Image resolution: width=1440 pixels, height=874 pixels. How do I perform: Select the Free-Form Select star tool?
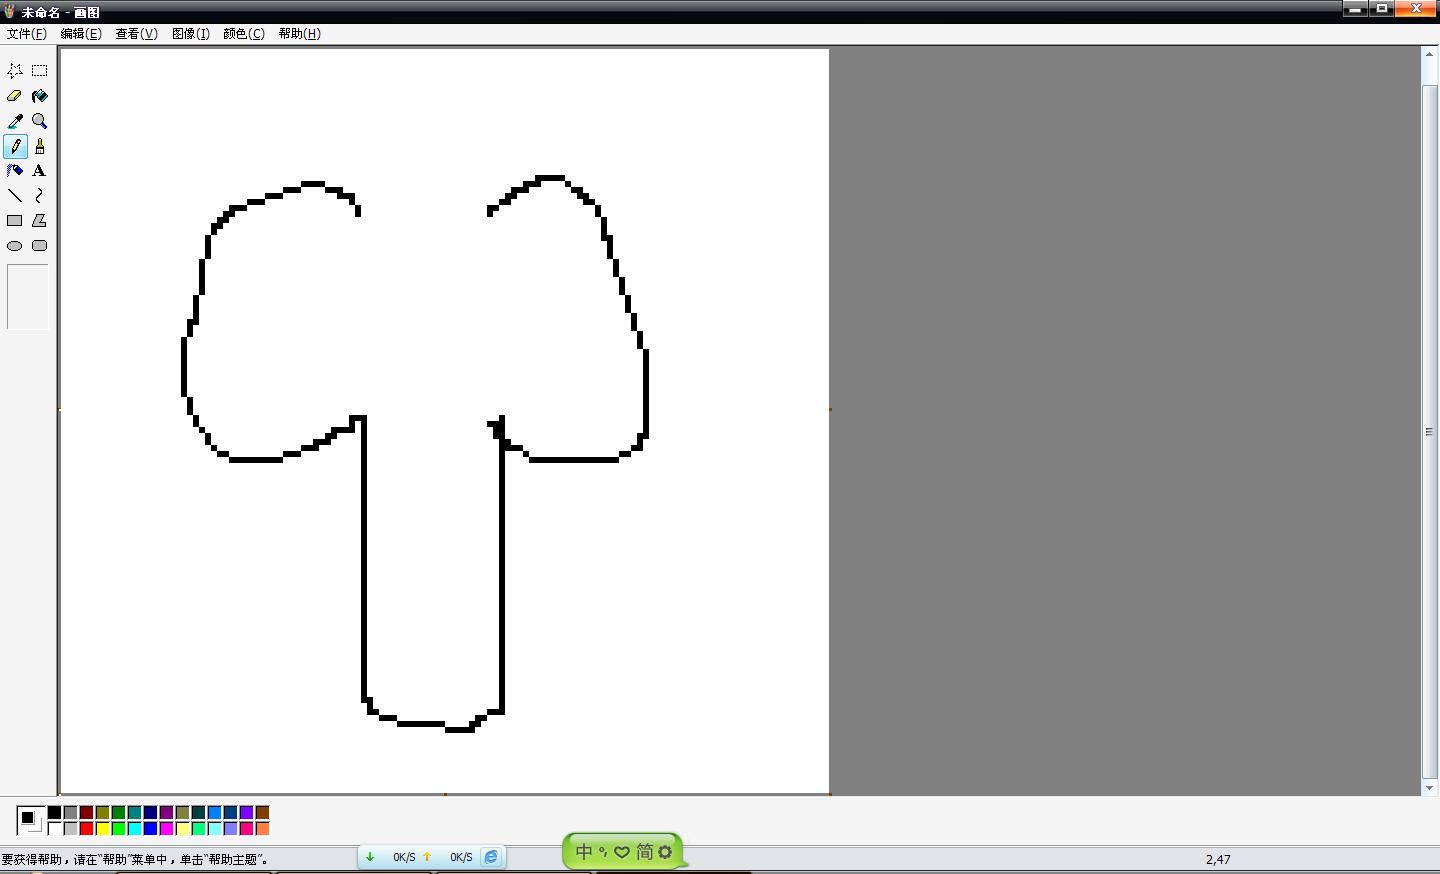point(15,71)
